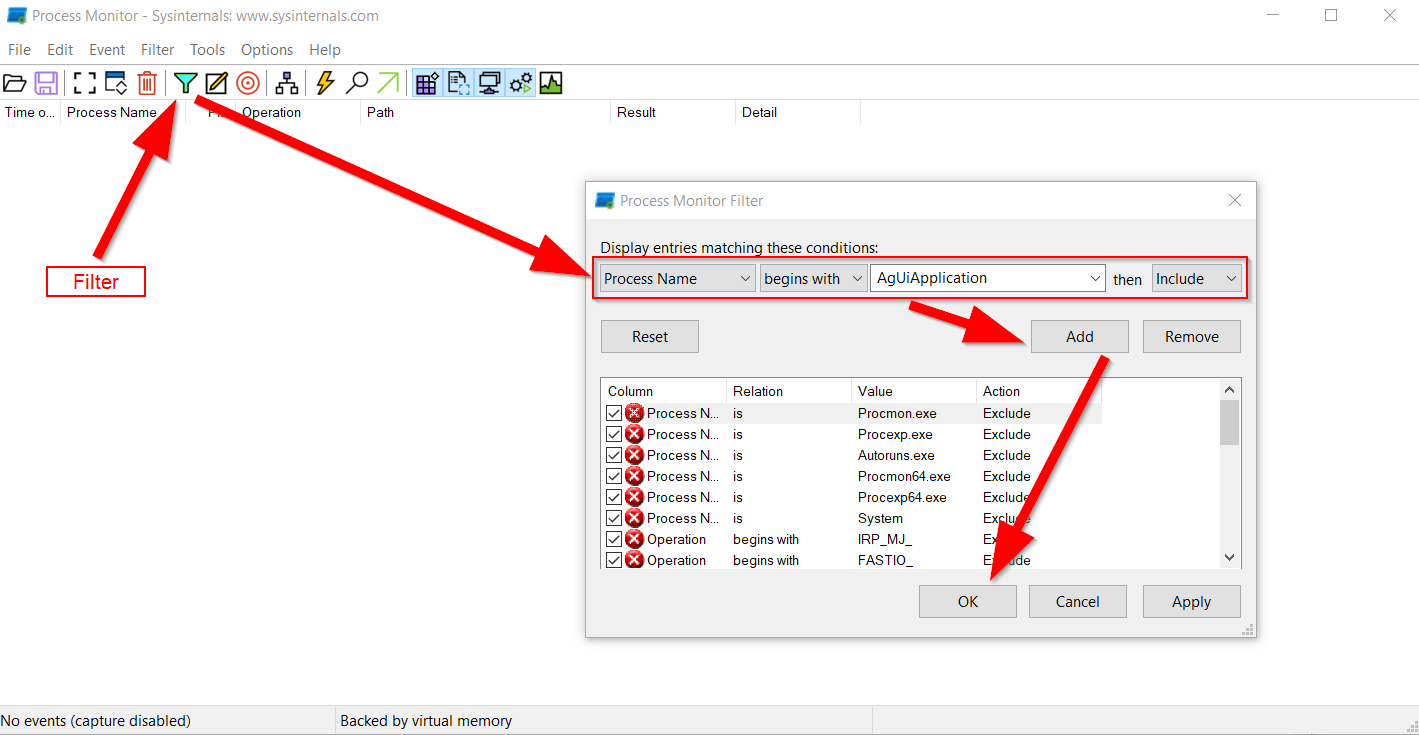Open the Edit menu

click(60, 50)
